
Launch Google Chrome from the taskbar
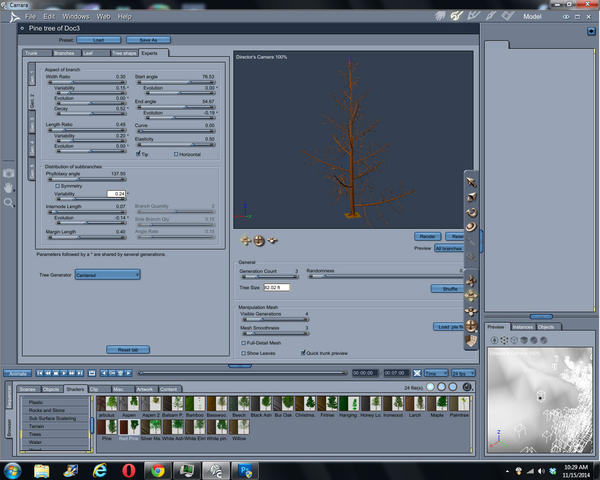[158, 469]
